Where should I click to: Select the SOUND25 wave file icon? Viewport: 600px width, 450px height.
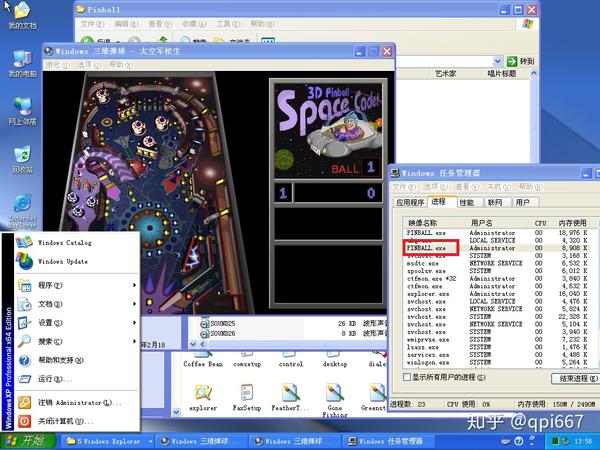[x=205, y=323]
